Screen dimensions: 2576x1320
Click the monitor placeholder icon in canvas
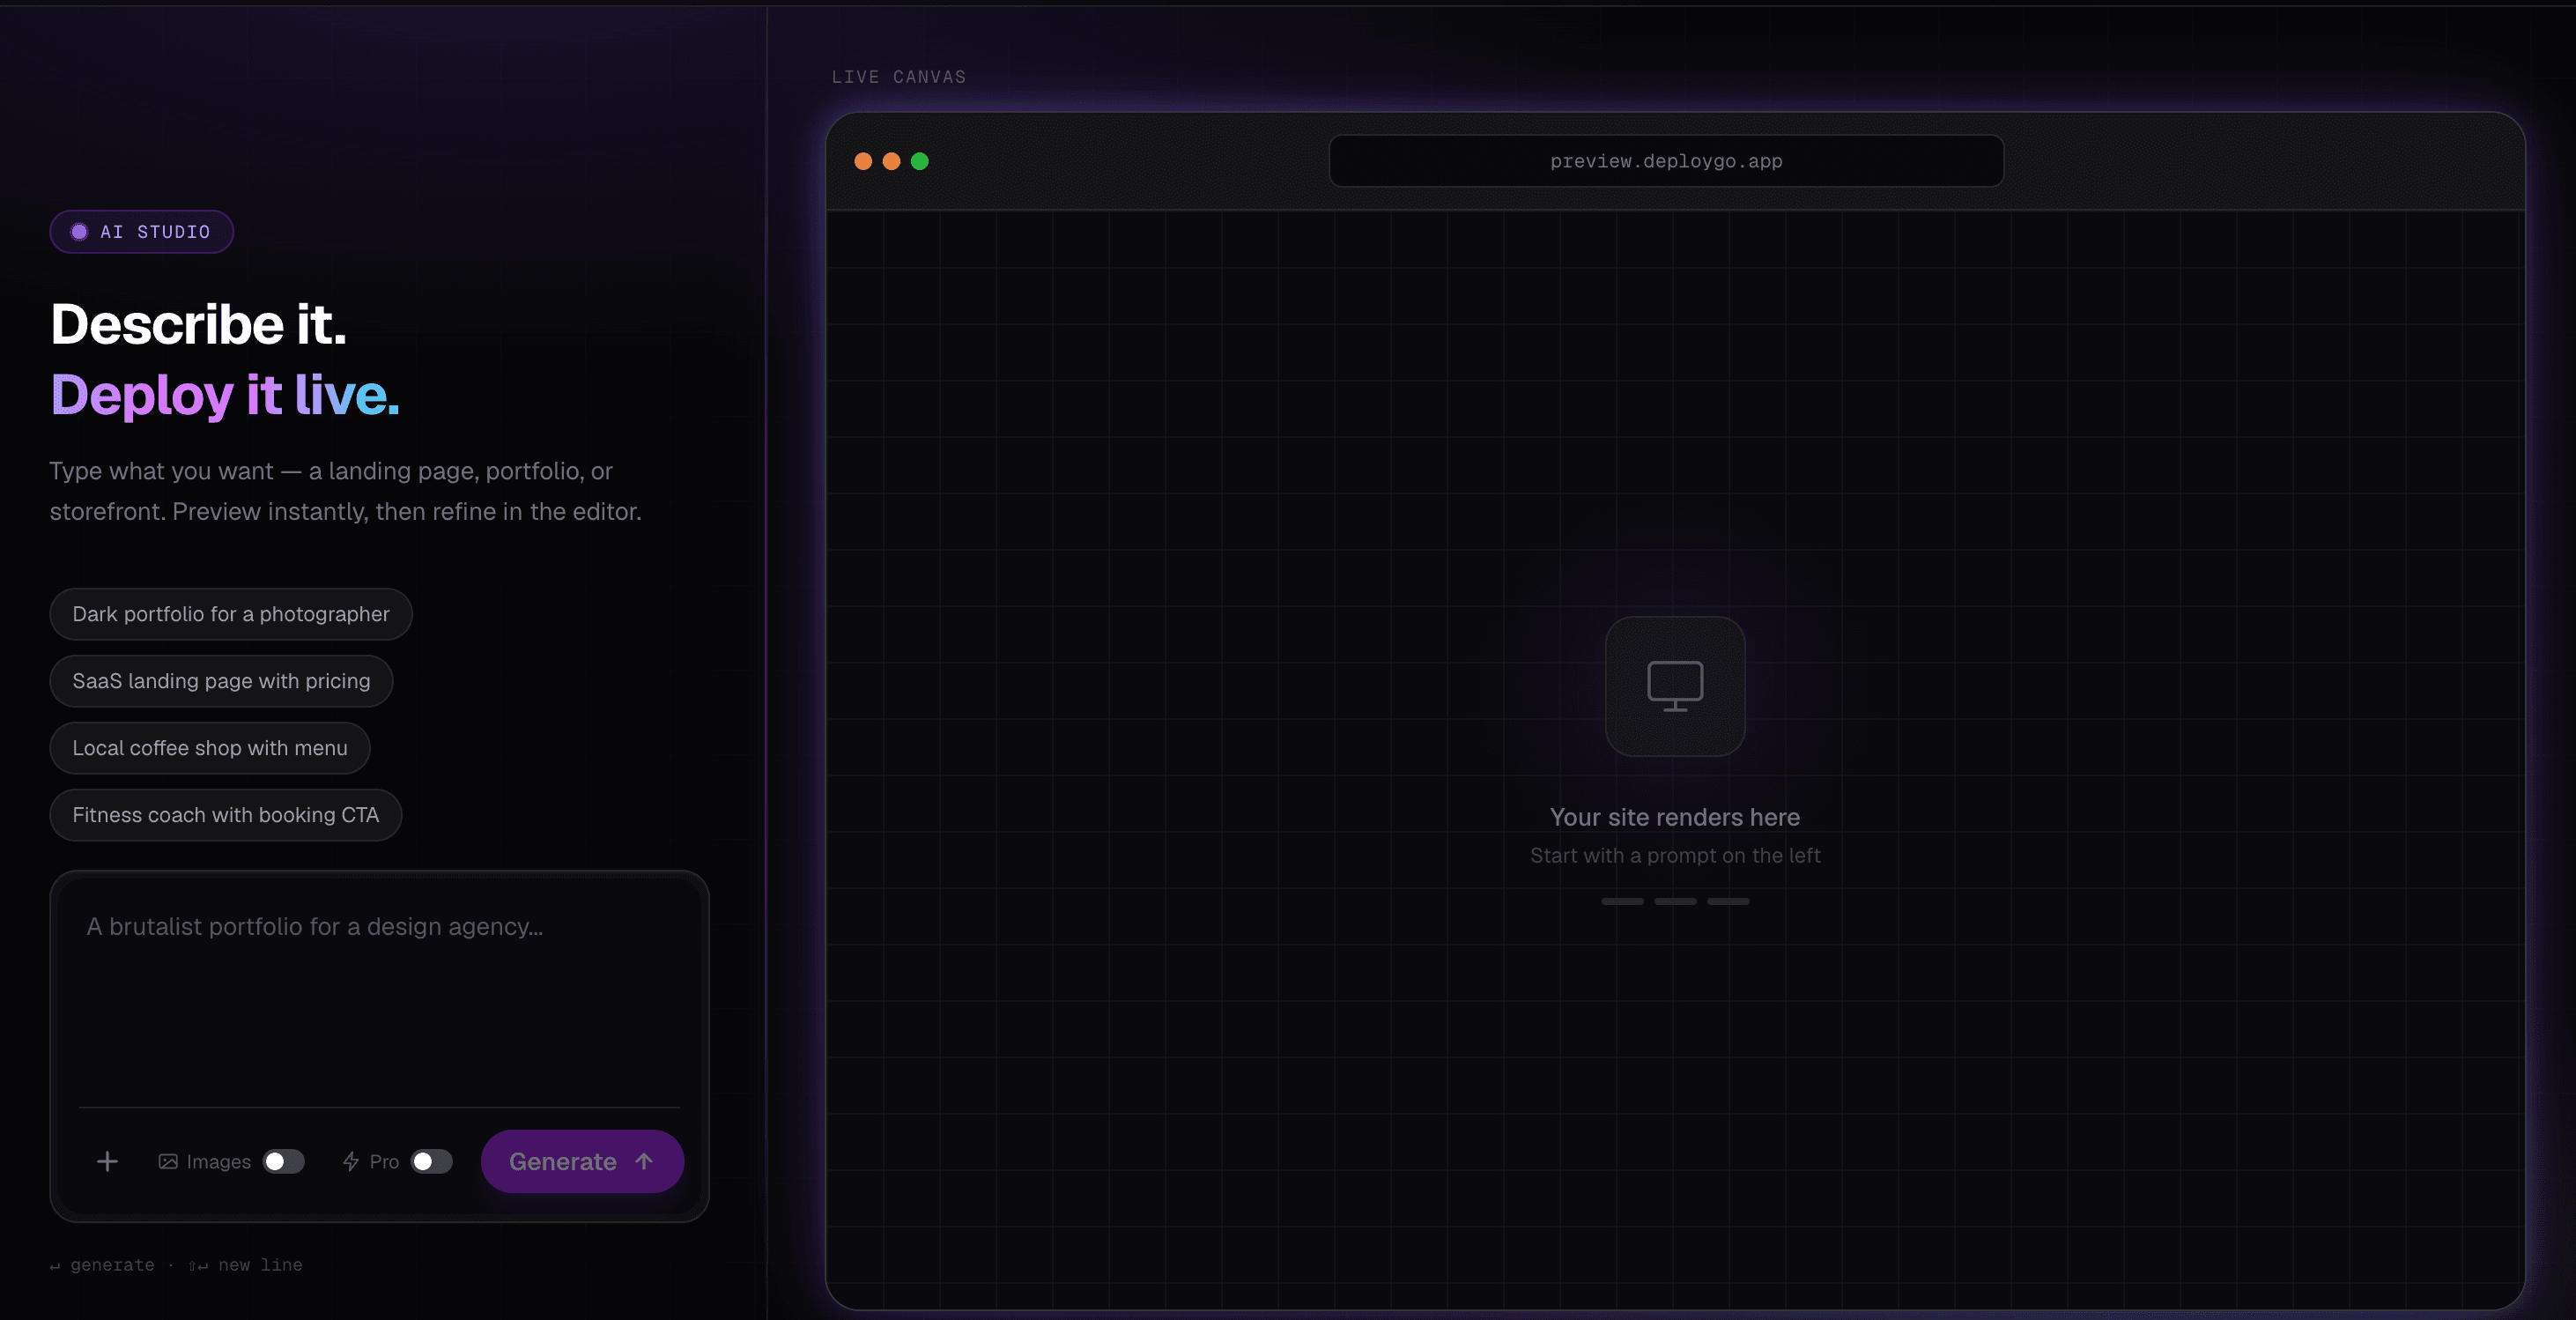1675,686
